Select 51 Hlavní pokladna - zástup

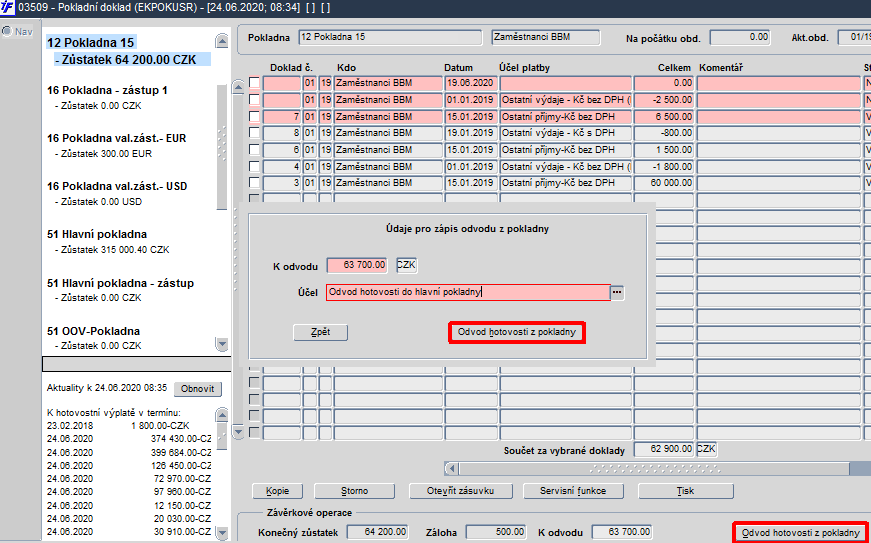pos(121,283)
